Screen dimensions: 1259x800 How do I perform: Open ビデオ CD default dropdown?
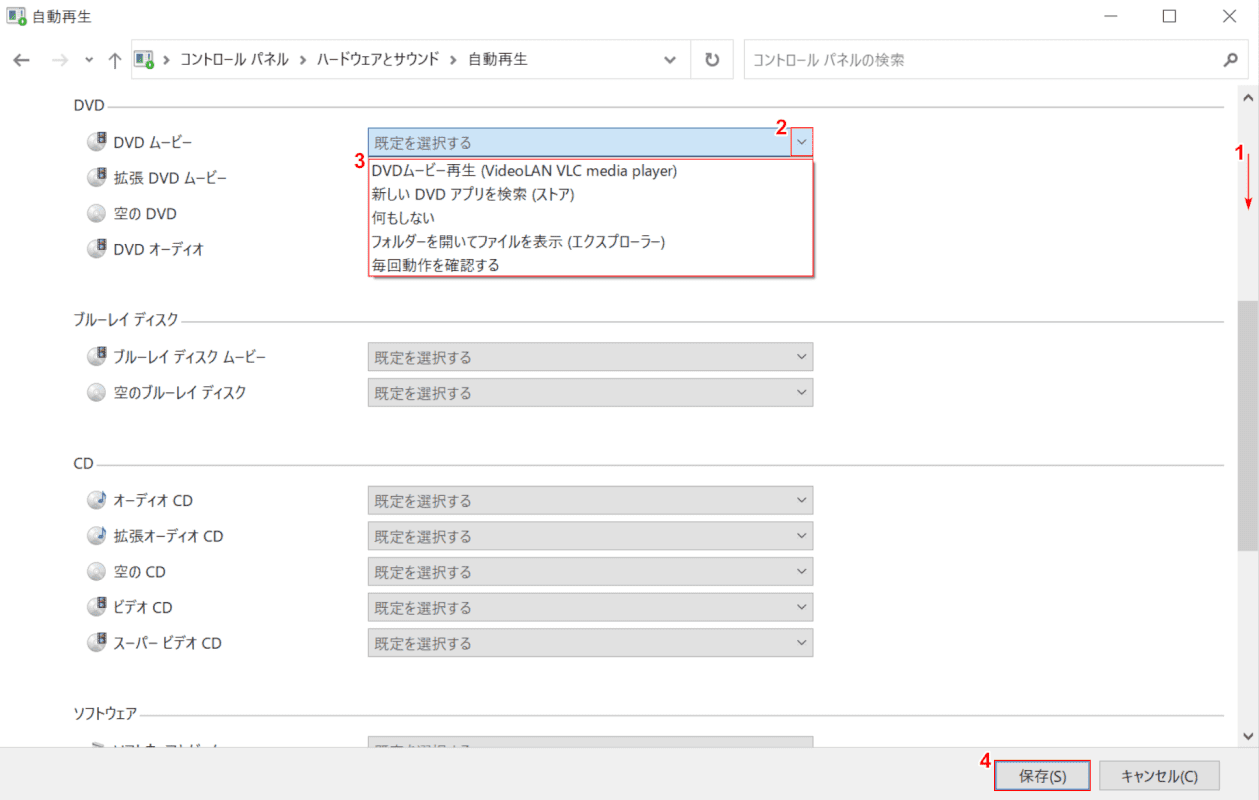tap(590, 607)
